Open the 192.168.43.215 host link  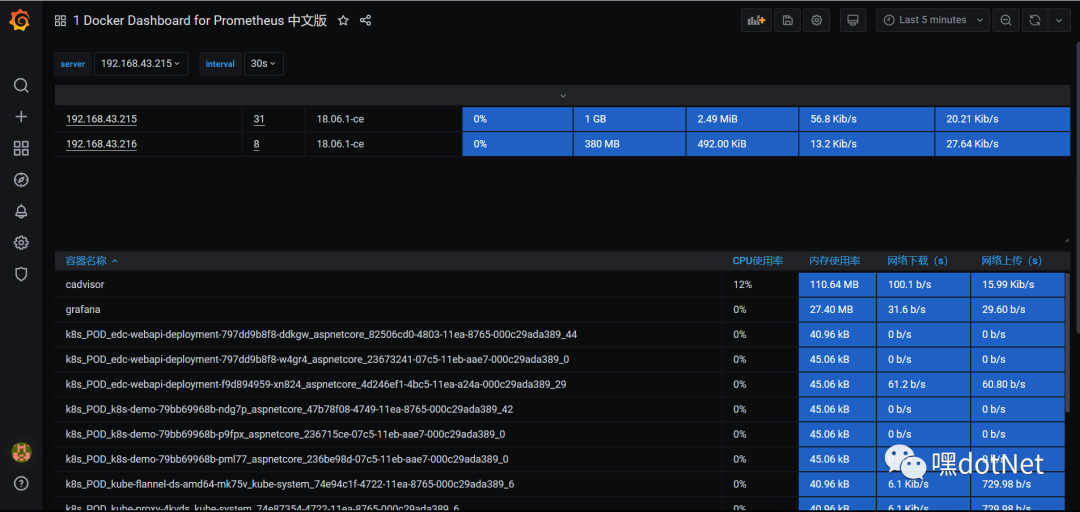(101, 119)
